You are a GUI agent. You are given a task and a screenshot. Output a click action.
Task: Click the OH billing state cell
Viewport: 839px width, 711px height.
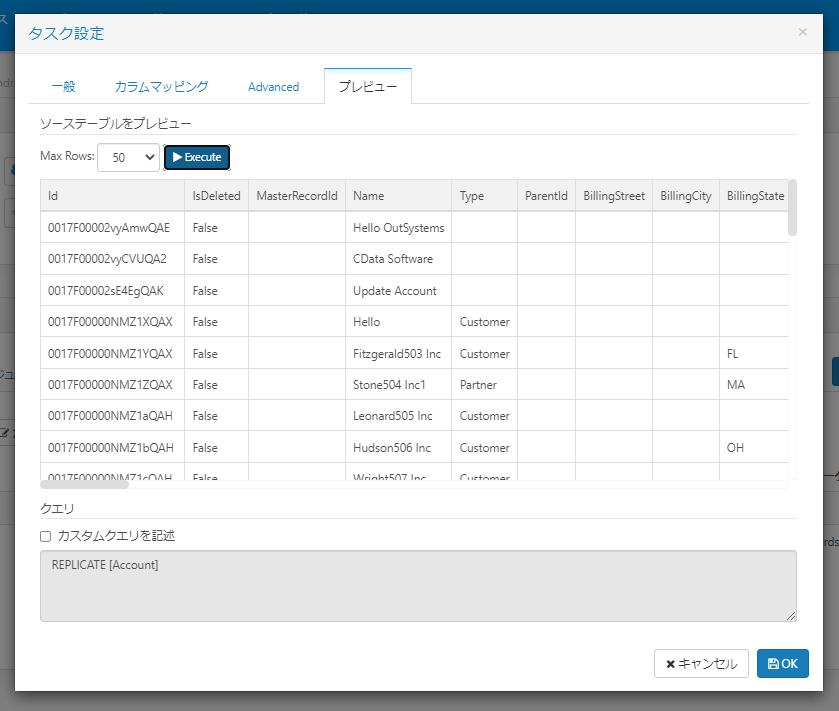(754, 447)
